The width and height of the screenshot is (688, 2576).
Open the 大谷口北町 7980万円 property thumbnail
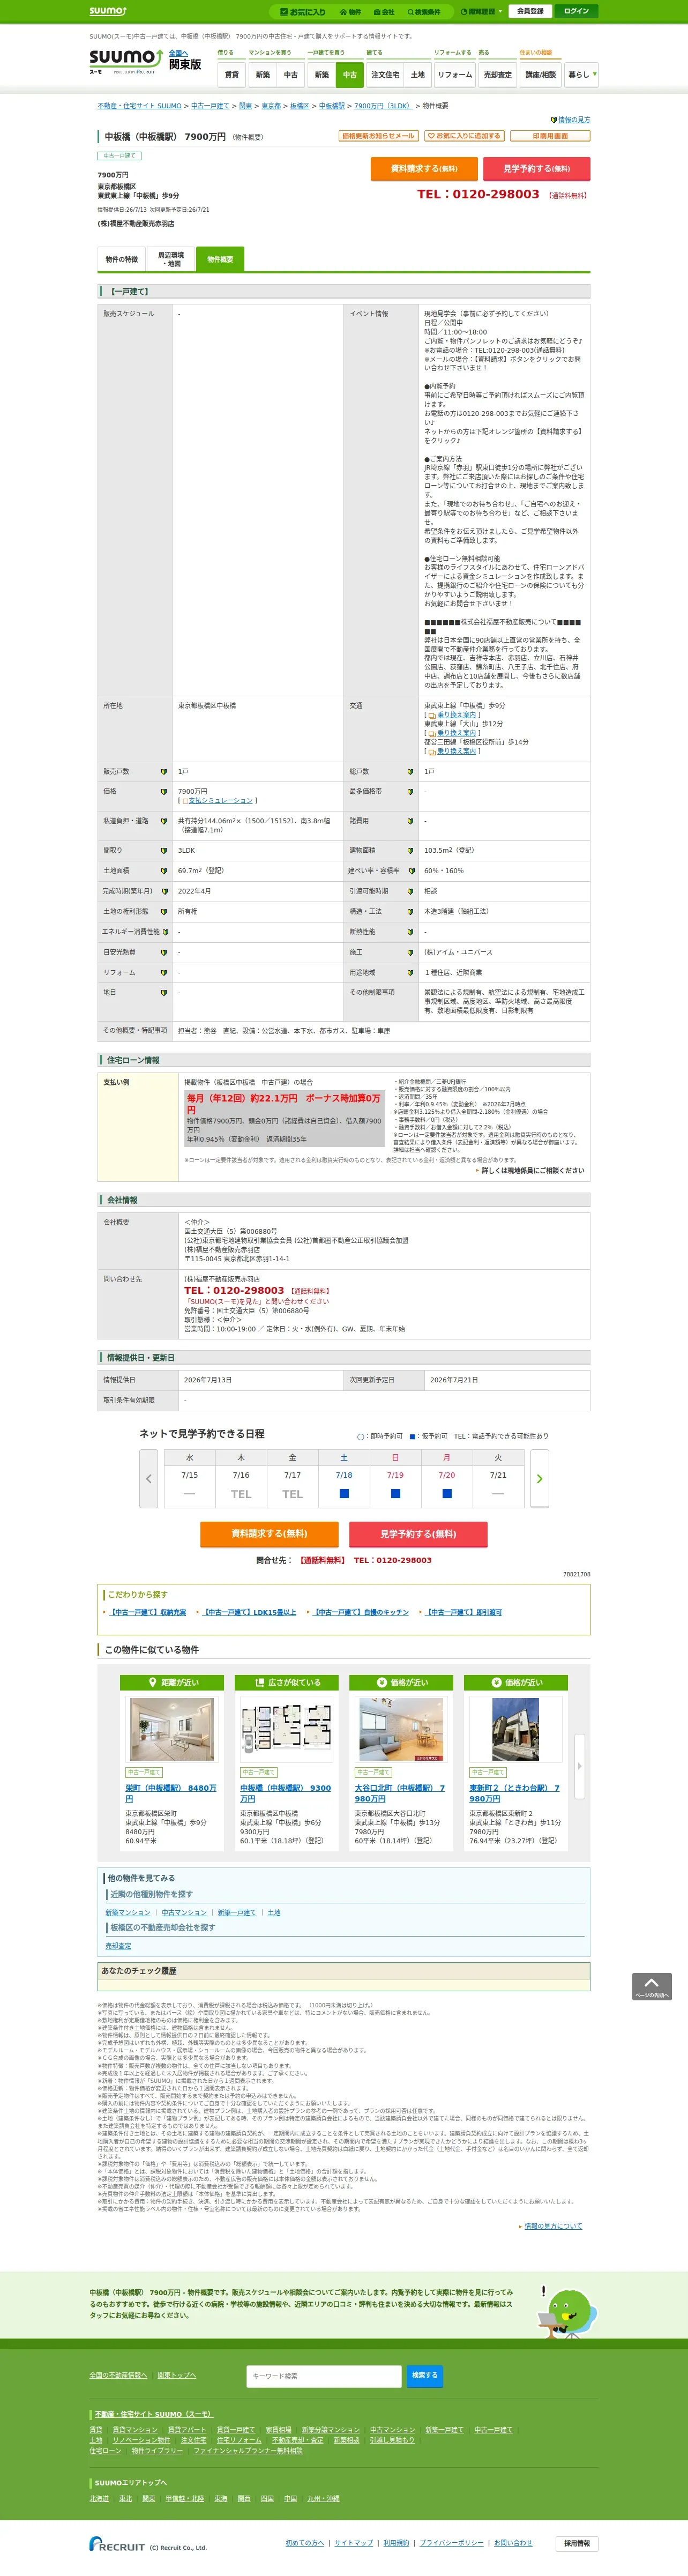[x=401, y=1729]
